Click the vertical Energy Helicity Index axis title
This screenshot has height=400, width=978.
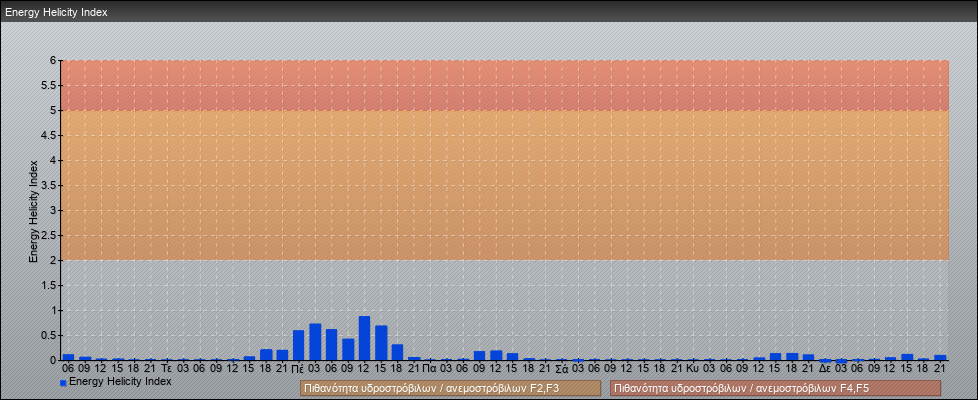(x=33, y=210)
